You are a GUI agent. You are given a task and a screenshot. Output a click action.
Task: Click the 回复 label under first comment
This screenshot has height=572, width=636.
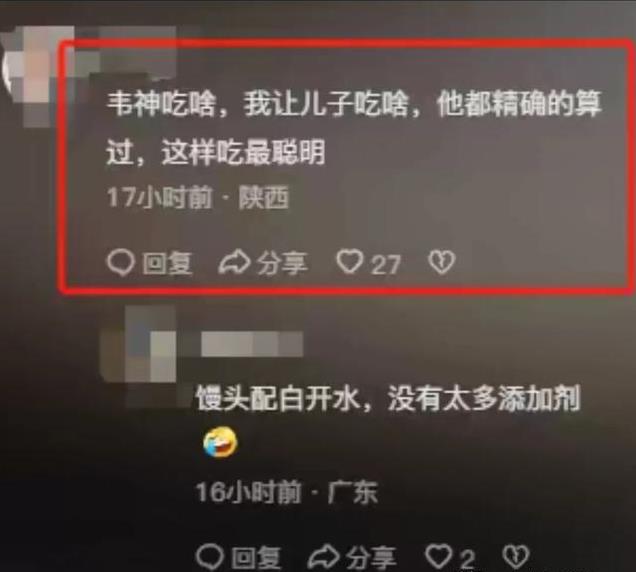pos(167,263)
